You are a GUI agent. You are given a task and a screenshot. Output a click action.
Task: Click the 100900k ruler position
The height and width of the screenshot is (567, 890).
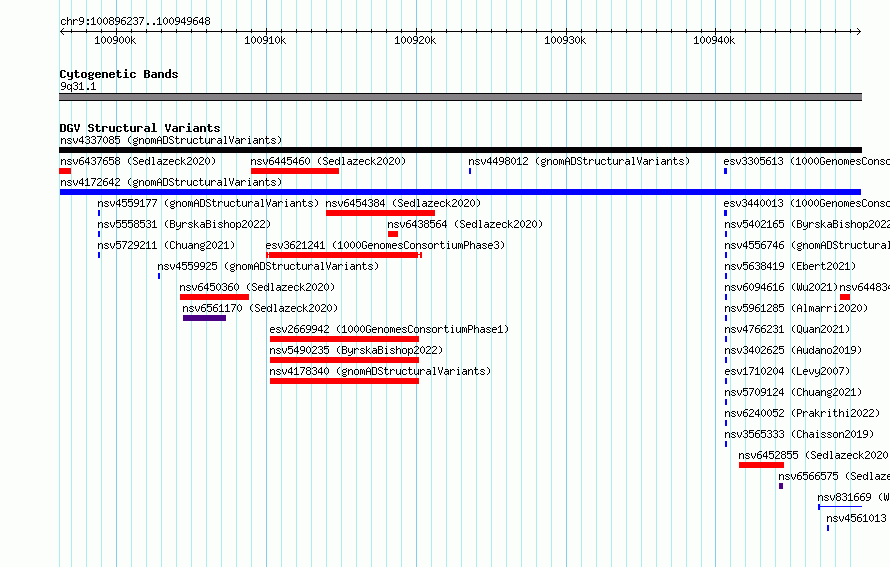pyautogui.click(x=115, y=40)
